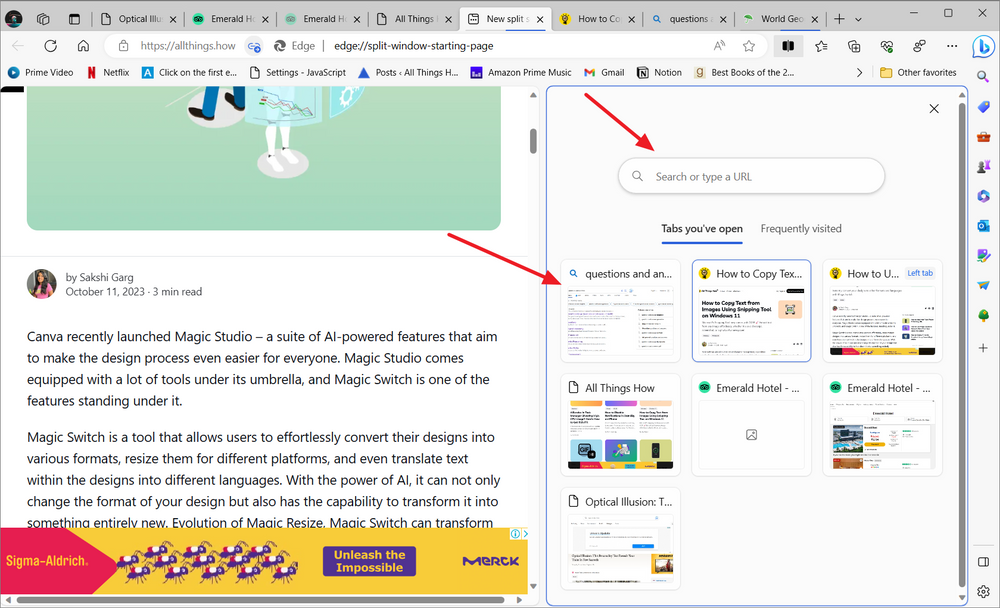Expand hidden favorites with the chevron

pos(859,72)
